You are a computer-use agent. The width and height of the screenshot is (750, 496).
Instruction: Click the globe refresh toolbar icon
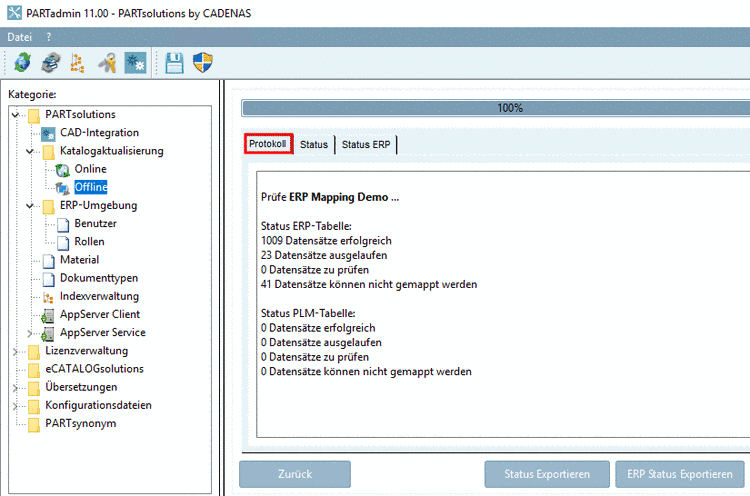point(22,63)
